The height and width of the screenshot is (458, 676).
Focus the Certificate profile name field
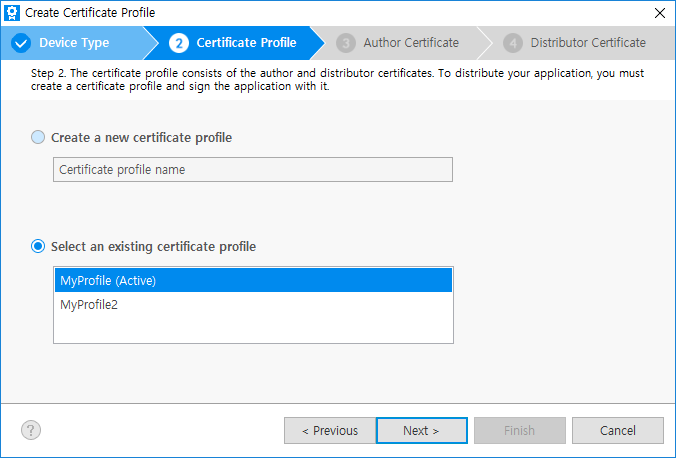252,170
